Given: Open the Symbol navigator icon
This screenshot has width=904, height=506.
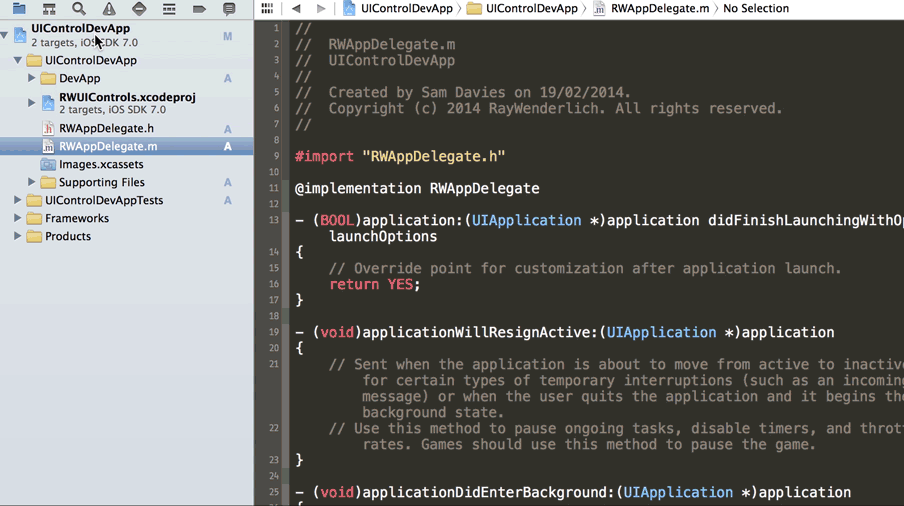Looking at the screenshot, I should (49, 9).
